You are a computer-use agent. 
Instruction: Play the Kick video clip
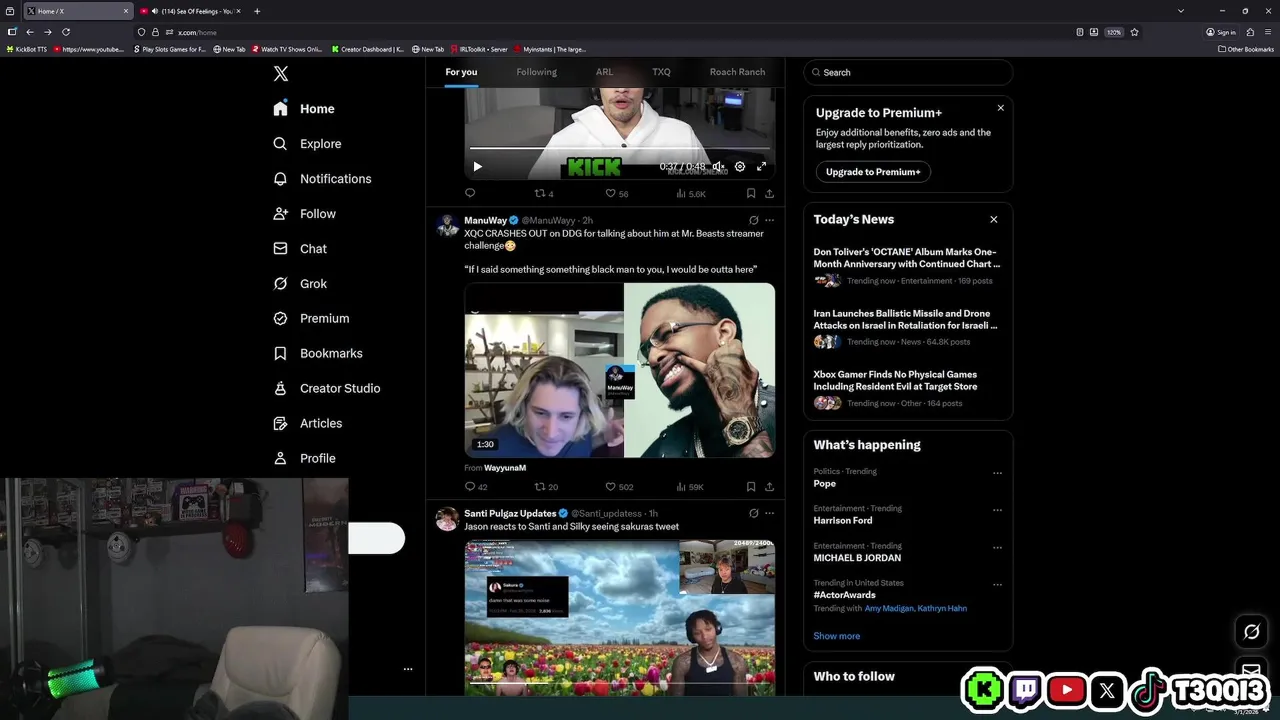point(477,167)
